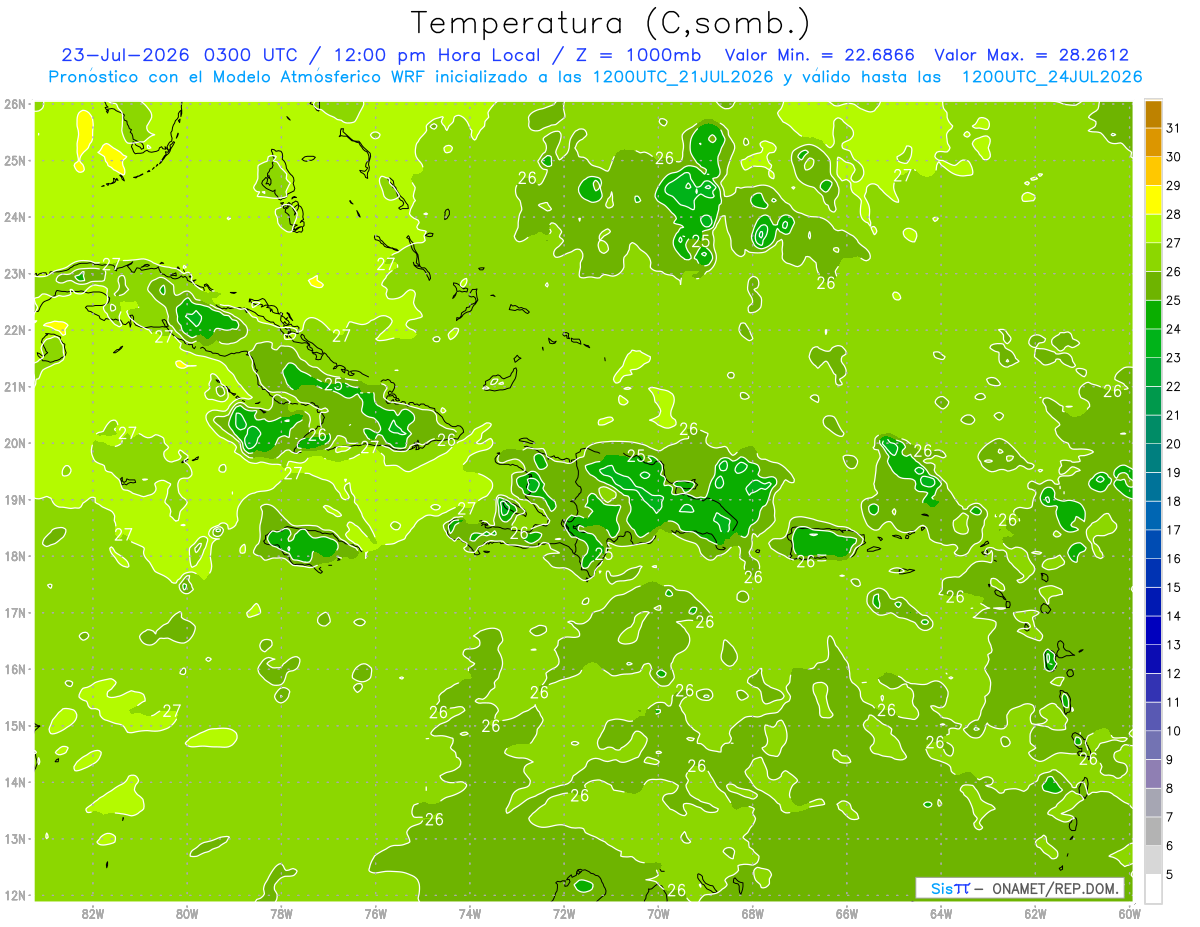Image resolution: width=1200 pixels, height=927 pixels.
Task: Click the 25N latitude axis label
Action: pyautogui.click(x=14, y=160)
